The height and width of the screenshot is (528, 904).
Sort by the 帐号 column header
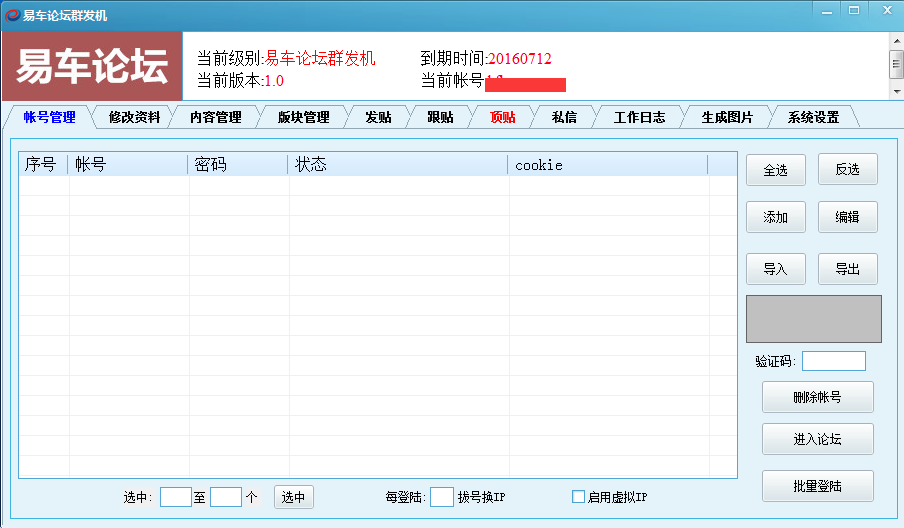[127, 164]
